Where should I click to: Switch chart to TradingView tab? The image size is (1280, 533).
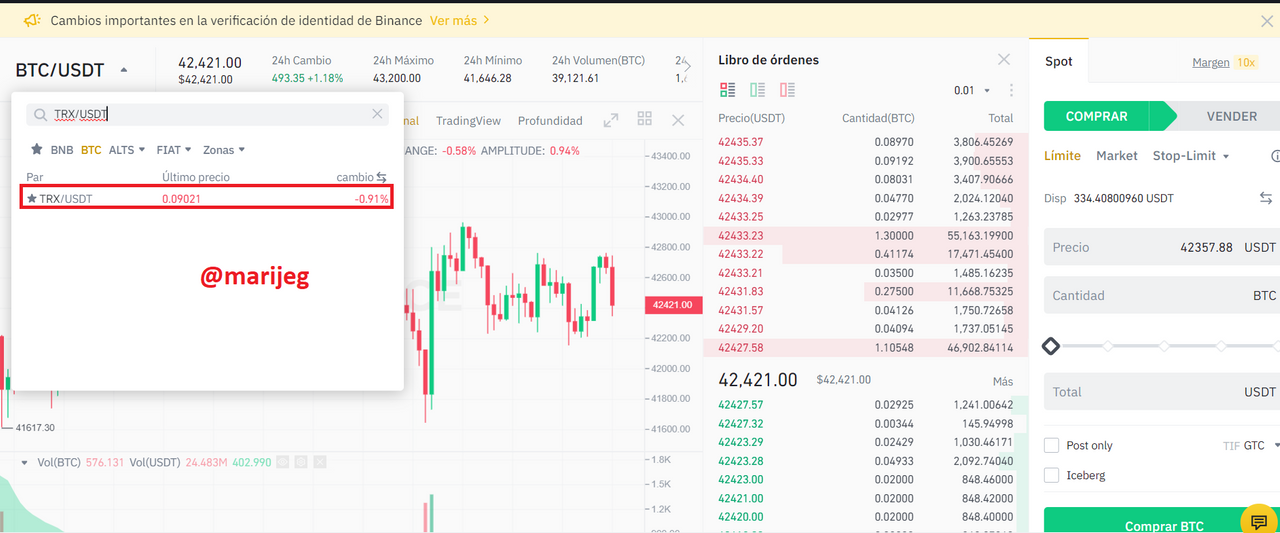(x=468, y=121)
